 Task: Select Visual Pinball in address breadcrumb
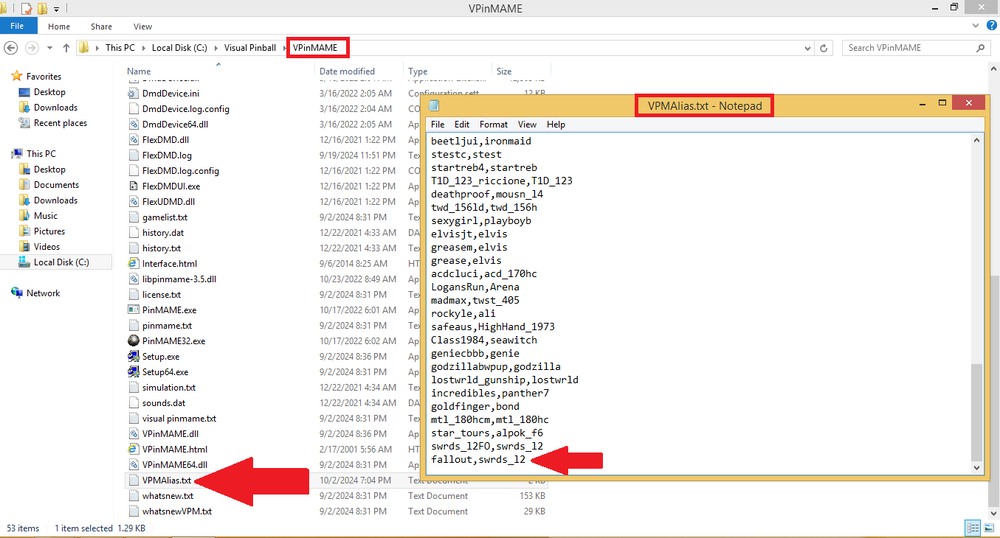pos(250,48)
